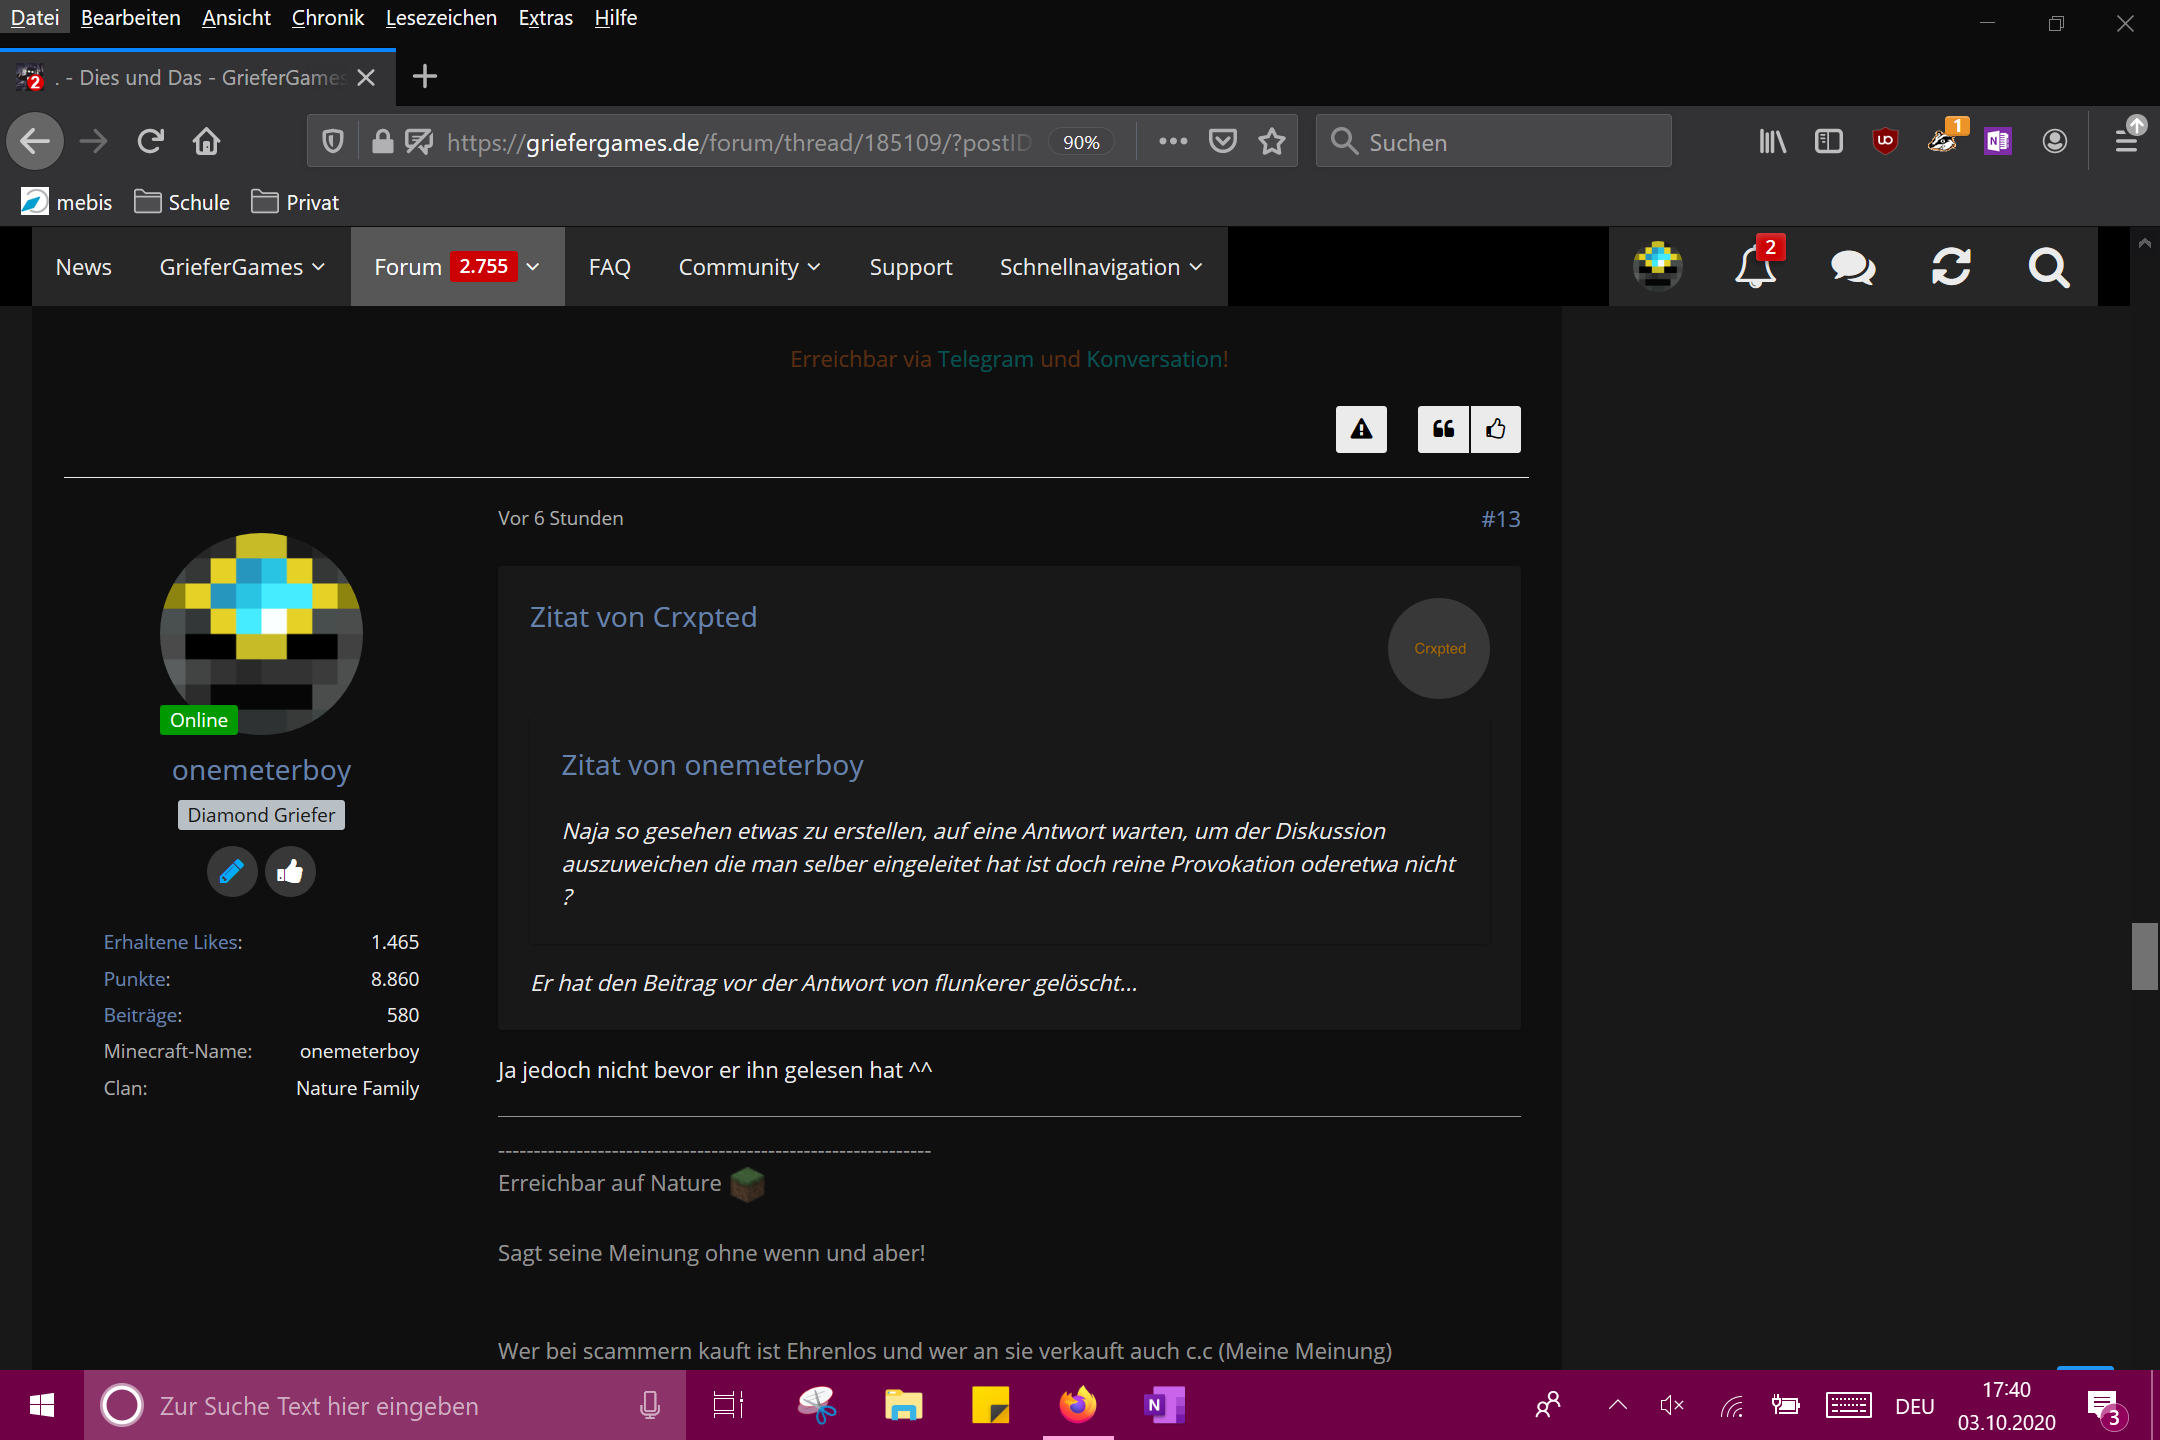Image resolution: width=2160 pixels, height=1440 pixels.
Task: Expand the GrieferGames dropdown menu
Action: click(242, 267)
